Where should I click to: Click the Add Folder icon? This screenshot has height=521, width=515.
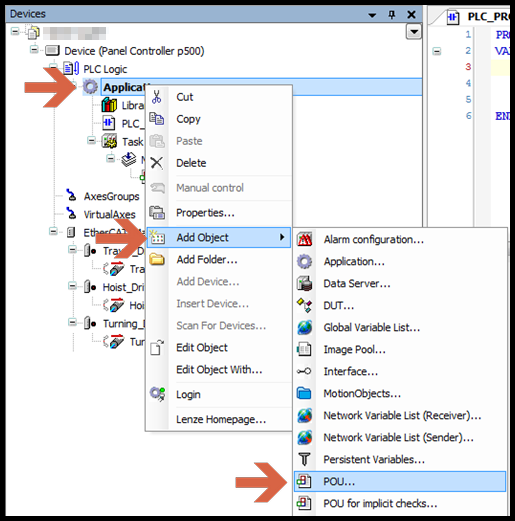click(157, 259)
